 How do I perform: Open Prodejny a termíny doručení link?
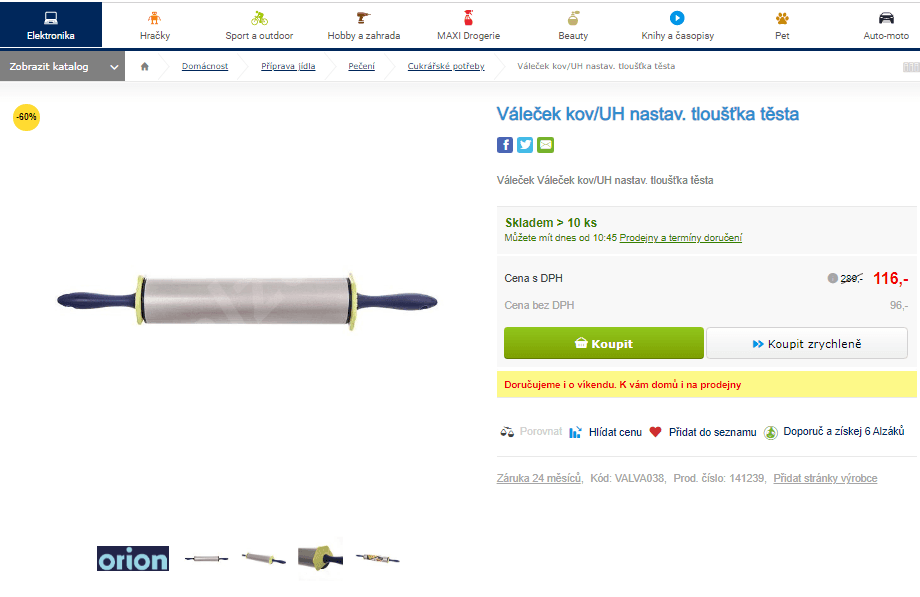(681, 238)
